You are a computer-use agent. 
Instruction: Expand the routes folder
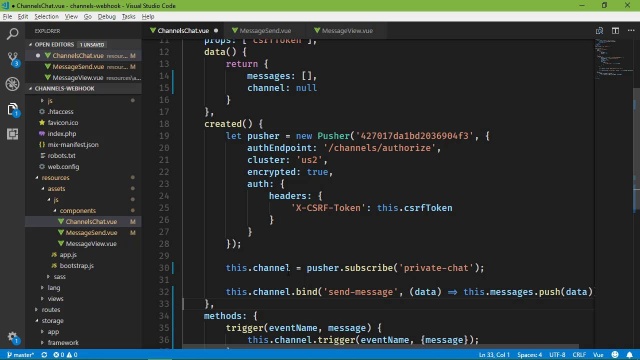click(51, 310)
